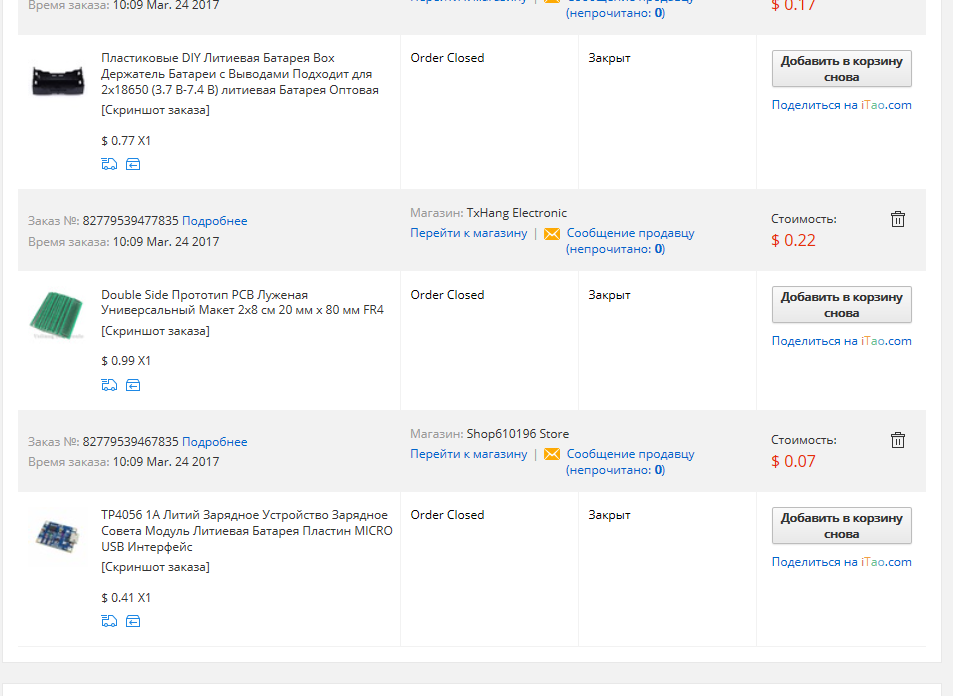Click envelope icon for TxHang Electronic seller
This screenshot has height=696, width=953.
tap(552, 234)
